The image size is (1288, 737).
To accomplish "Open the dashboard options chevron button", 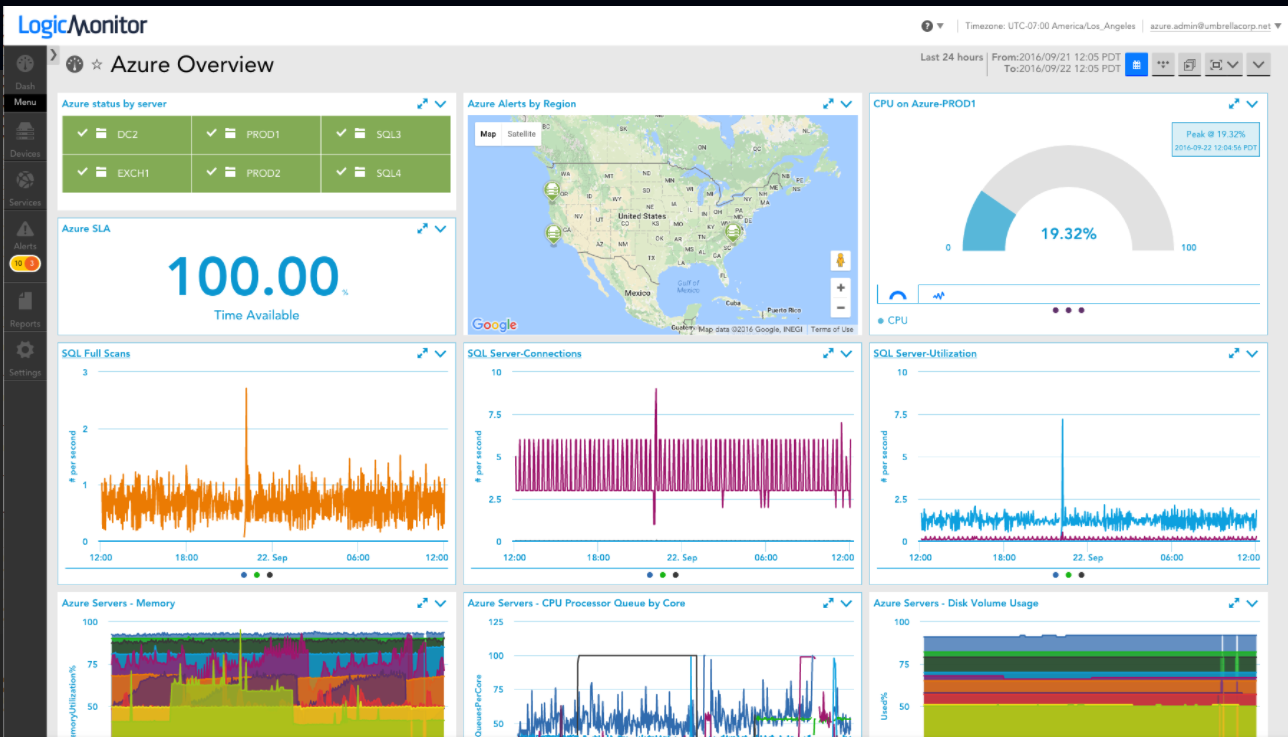I will [1258, 65].
